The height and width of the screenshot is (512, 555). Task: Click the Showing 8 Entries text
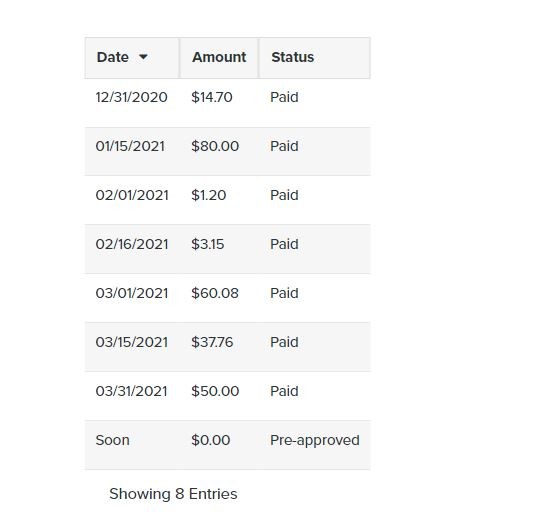[x=173, y=494]
